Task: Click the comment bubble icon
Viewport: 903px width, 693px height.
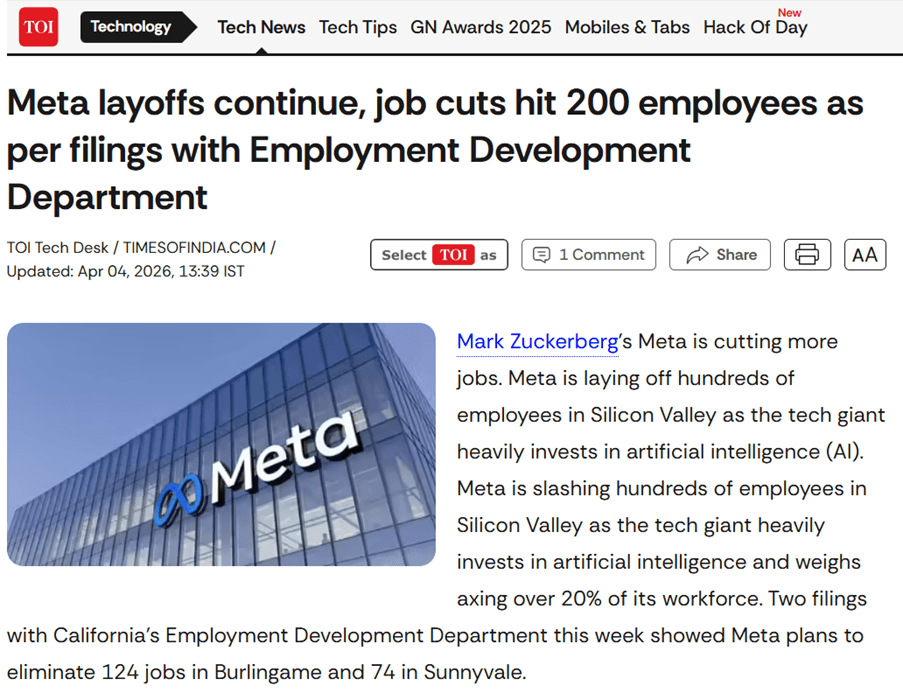Action: [x=541, y=255]
